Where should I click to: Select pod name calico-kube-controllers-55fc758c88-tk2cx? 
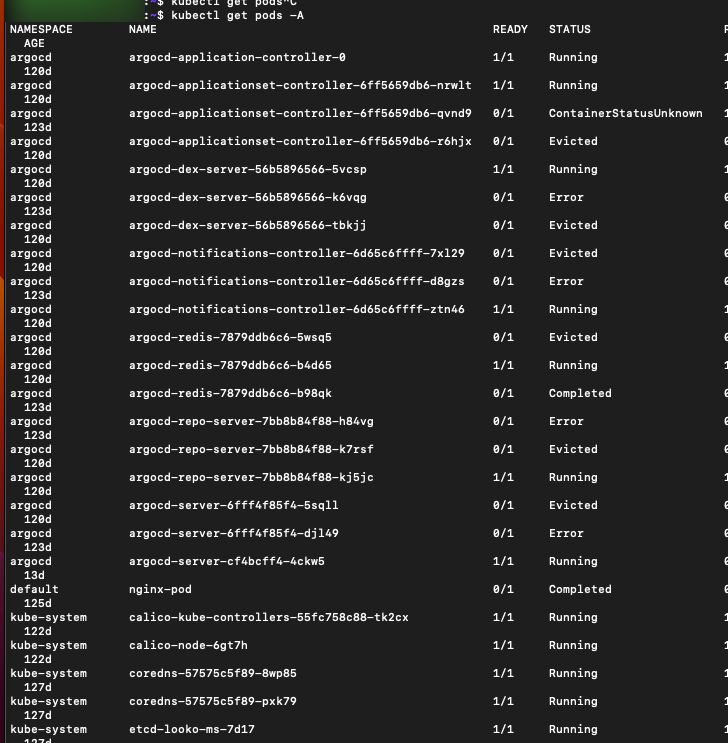[x=269, y=617]
